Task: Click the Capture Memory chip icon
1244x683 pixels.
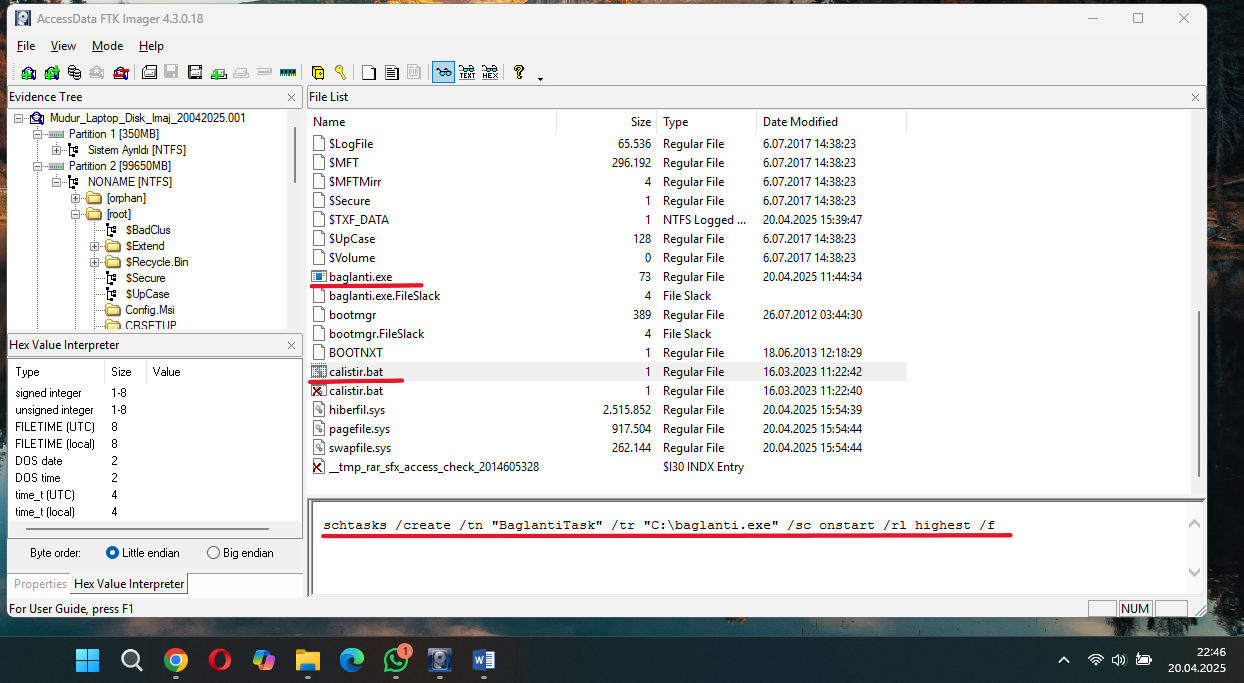Action: point(288,72)
